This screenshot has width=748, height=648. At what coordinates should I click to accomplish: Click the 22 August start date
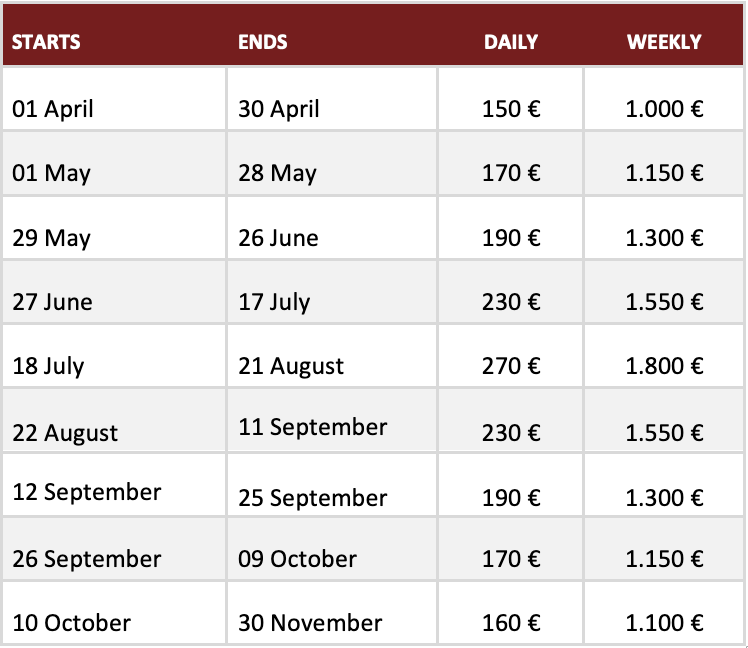point(65,433)
